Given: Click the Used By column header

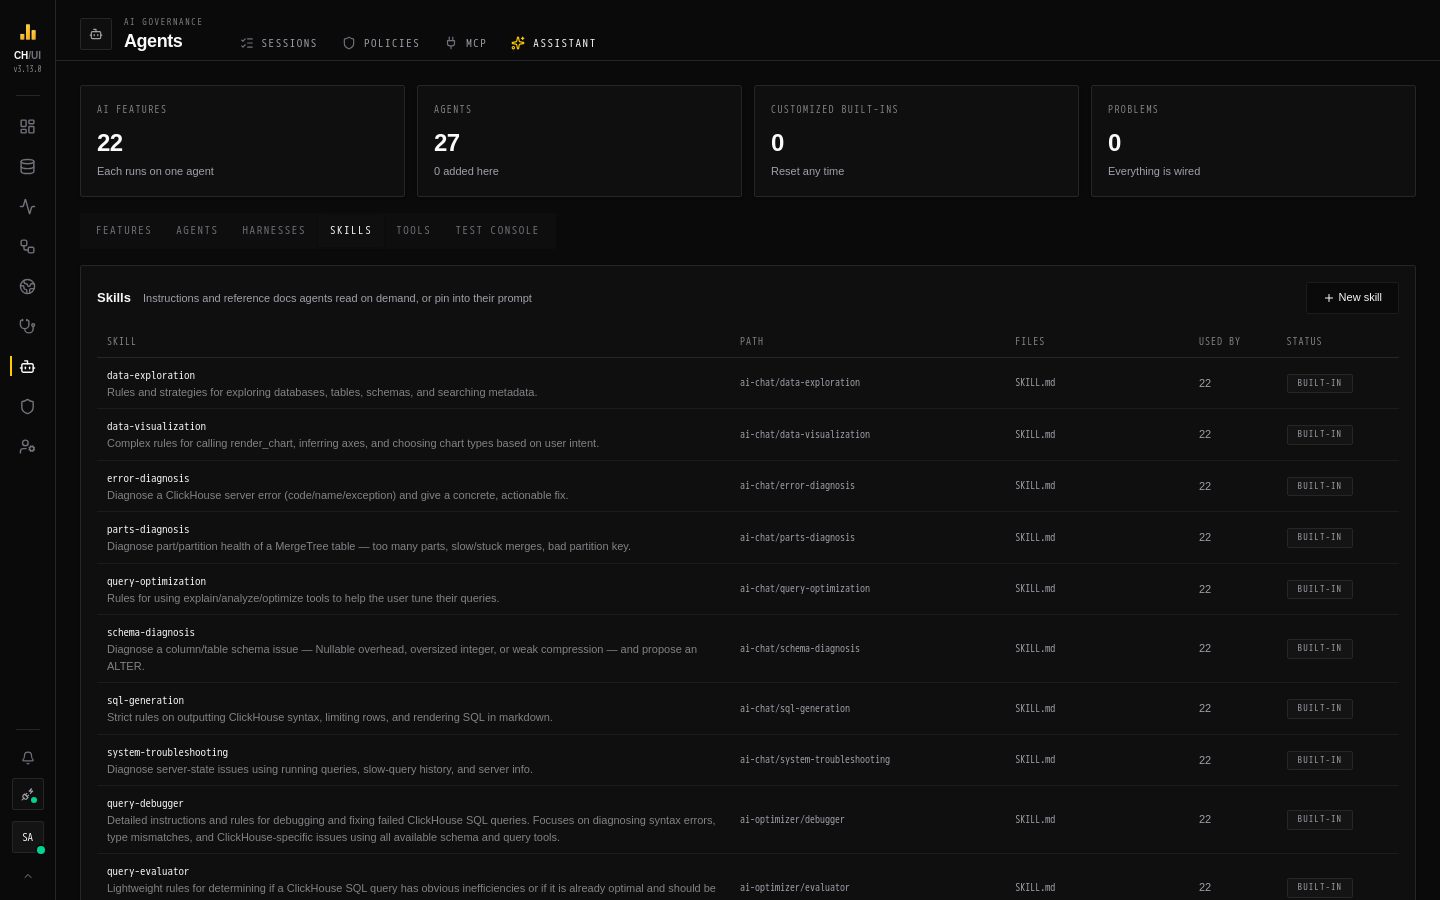Looking at the screenshot, I should (1219, 342).
